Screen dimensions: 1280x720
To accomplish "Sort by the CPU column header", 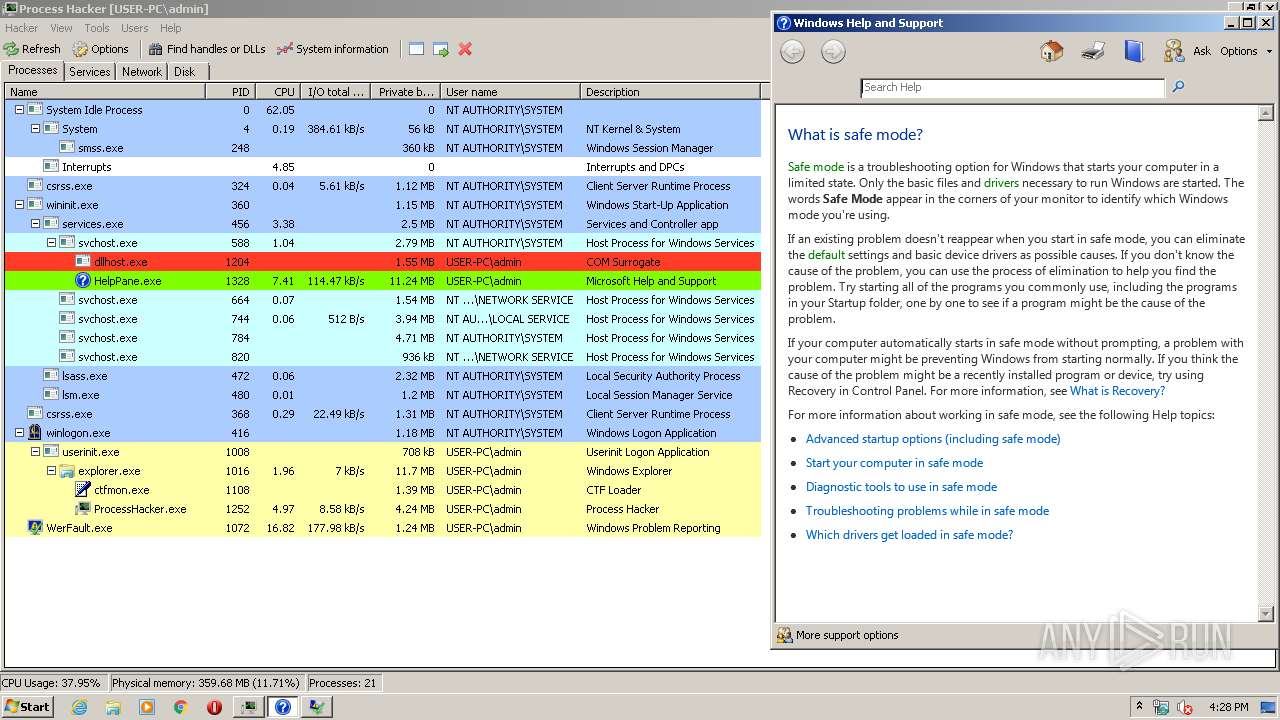I will 277,92.
